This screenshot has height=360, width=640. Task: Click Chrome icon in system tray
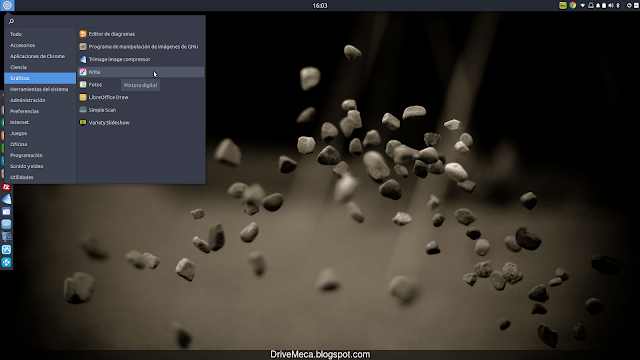pyautogui.click(x=573, y=5)
